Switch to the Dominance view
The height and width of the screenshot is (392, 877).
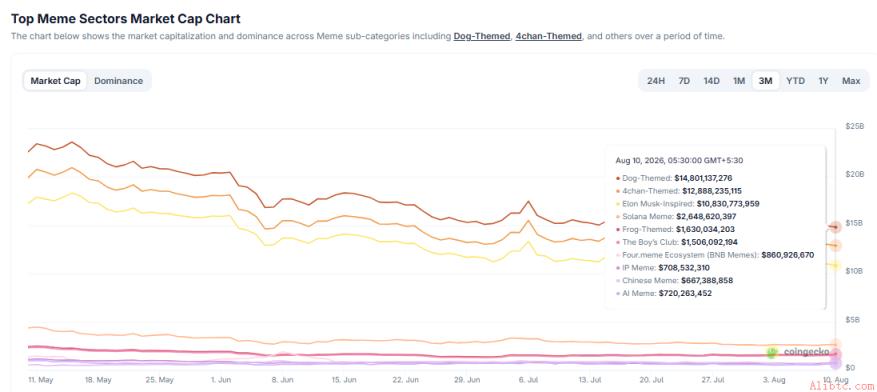(x=118, y=81)
